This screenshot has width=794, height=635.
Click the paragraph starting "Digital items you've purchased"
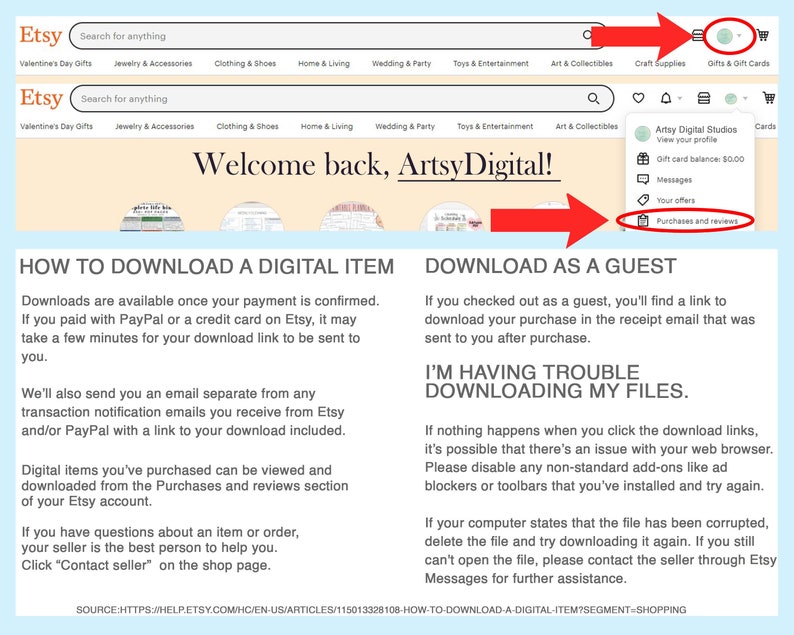[x=185, y=486]
